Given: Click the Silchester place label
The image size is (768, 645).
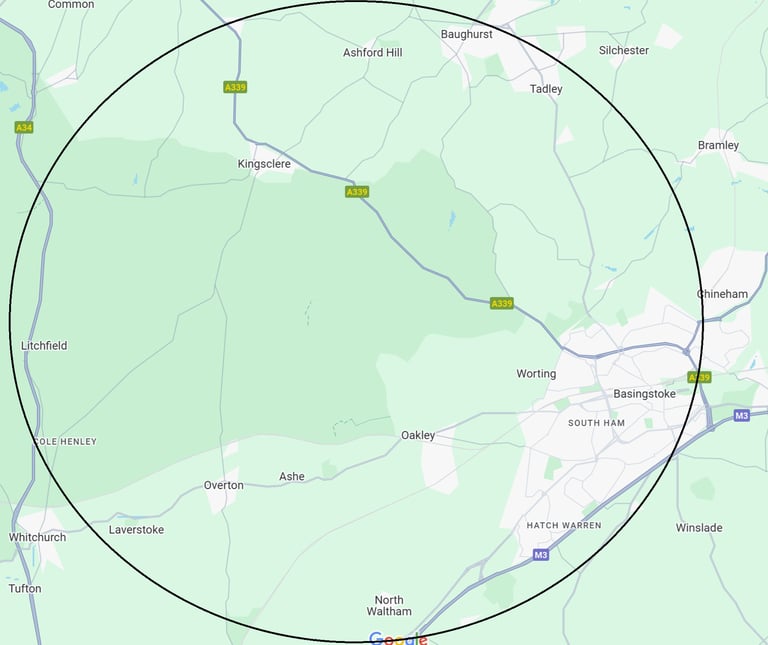Looking at the screenshot, I should click(624, 50).
